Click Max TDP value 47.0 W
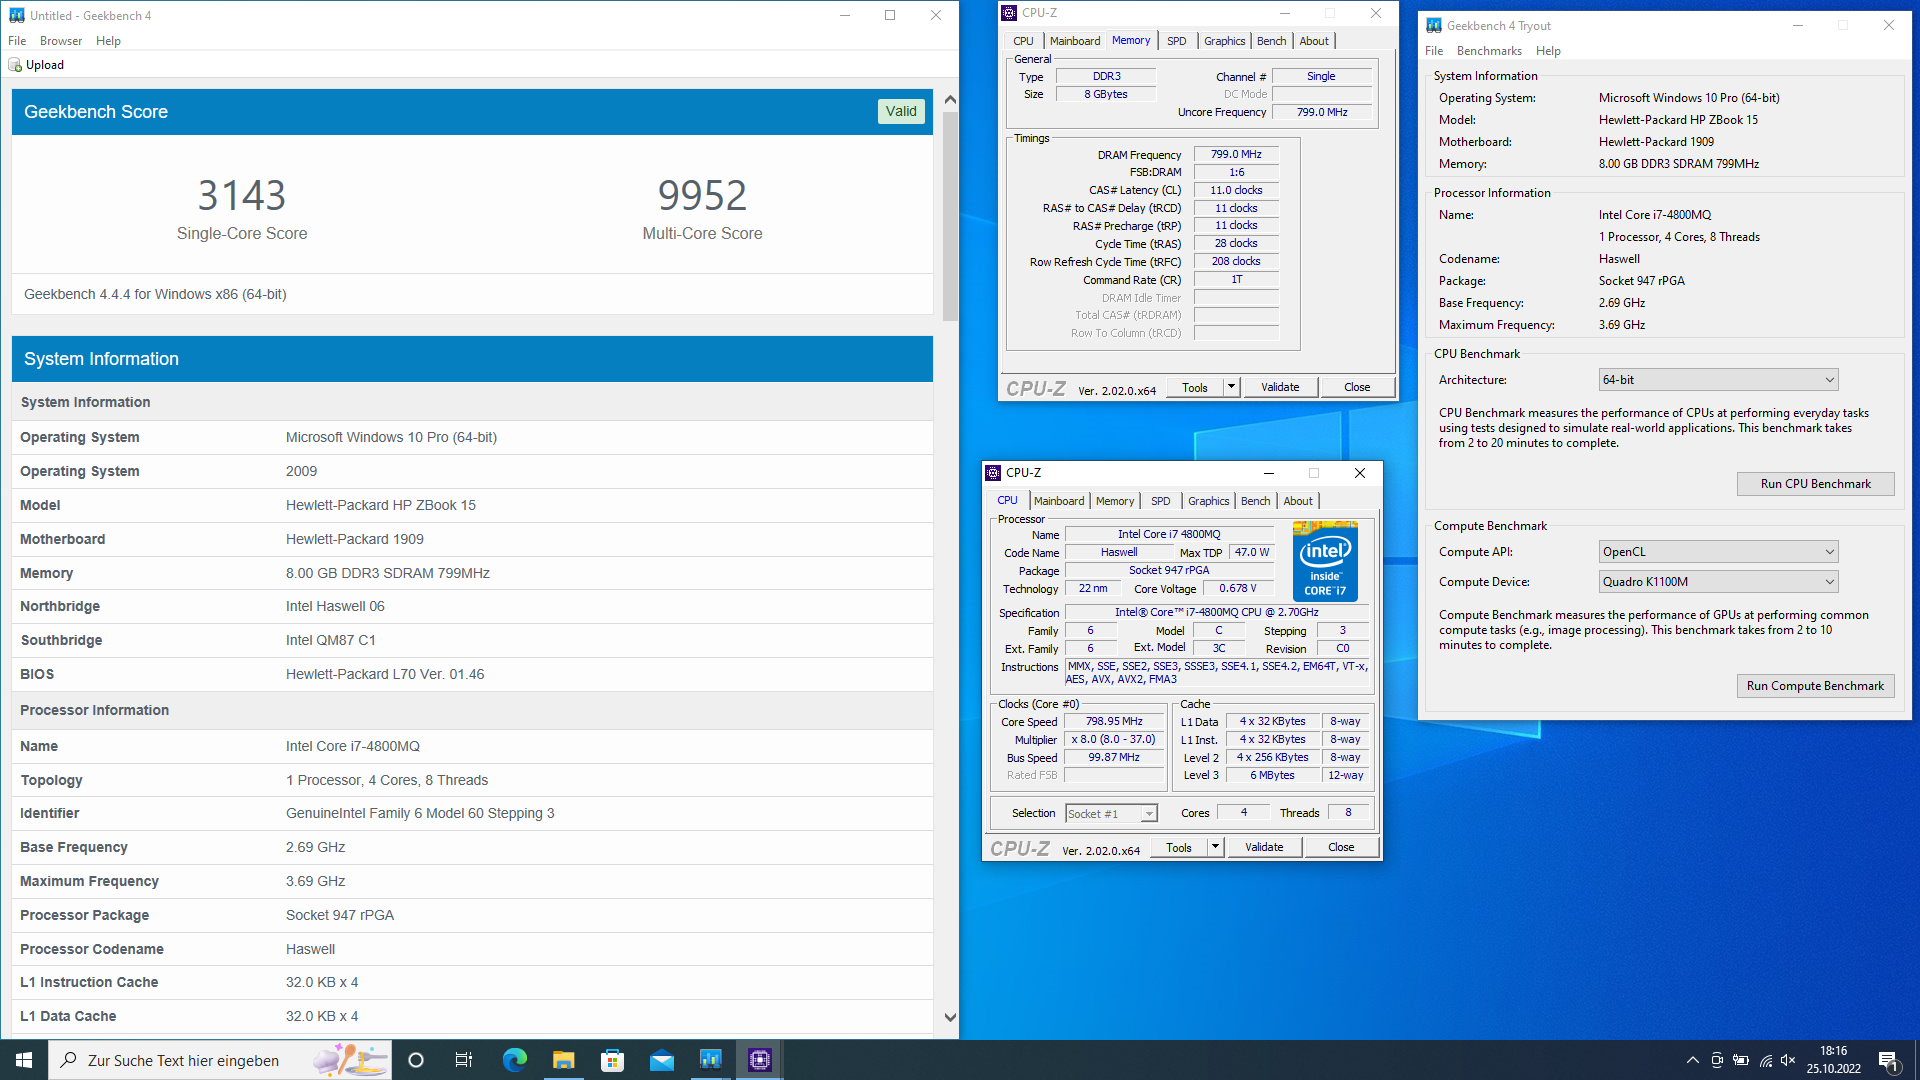1920x1080 pixels. (x=1251, y=552)
